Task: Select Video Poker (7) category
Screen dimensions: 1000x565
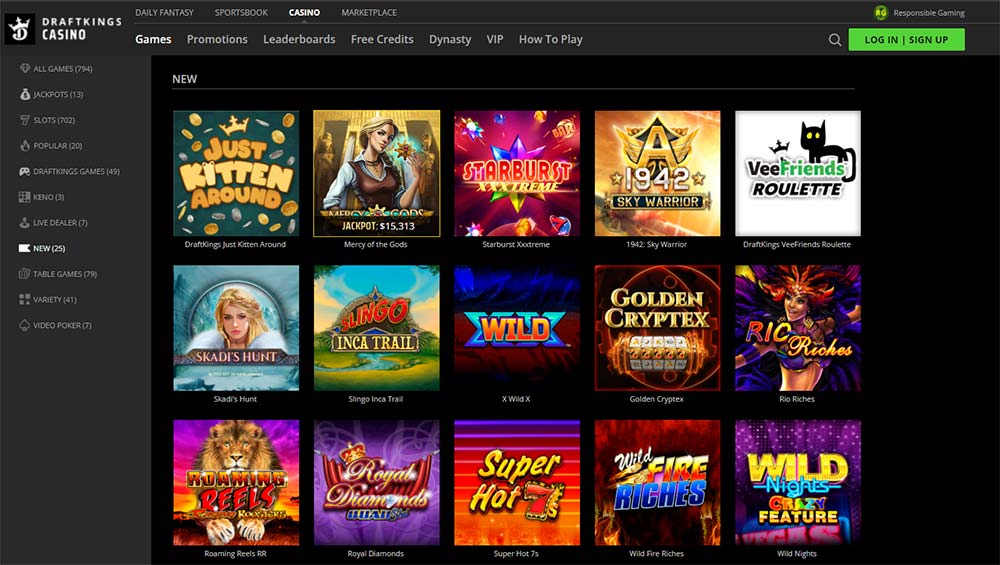Action: coord(62,325)
